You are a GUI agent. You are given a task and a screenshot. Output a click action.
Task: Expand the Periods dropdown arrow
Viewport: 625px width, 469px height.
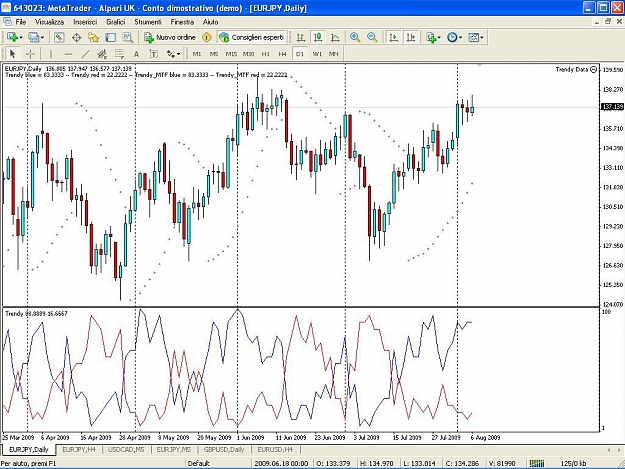[x=460, y=37]
